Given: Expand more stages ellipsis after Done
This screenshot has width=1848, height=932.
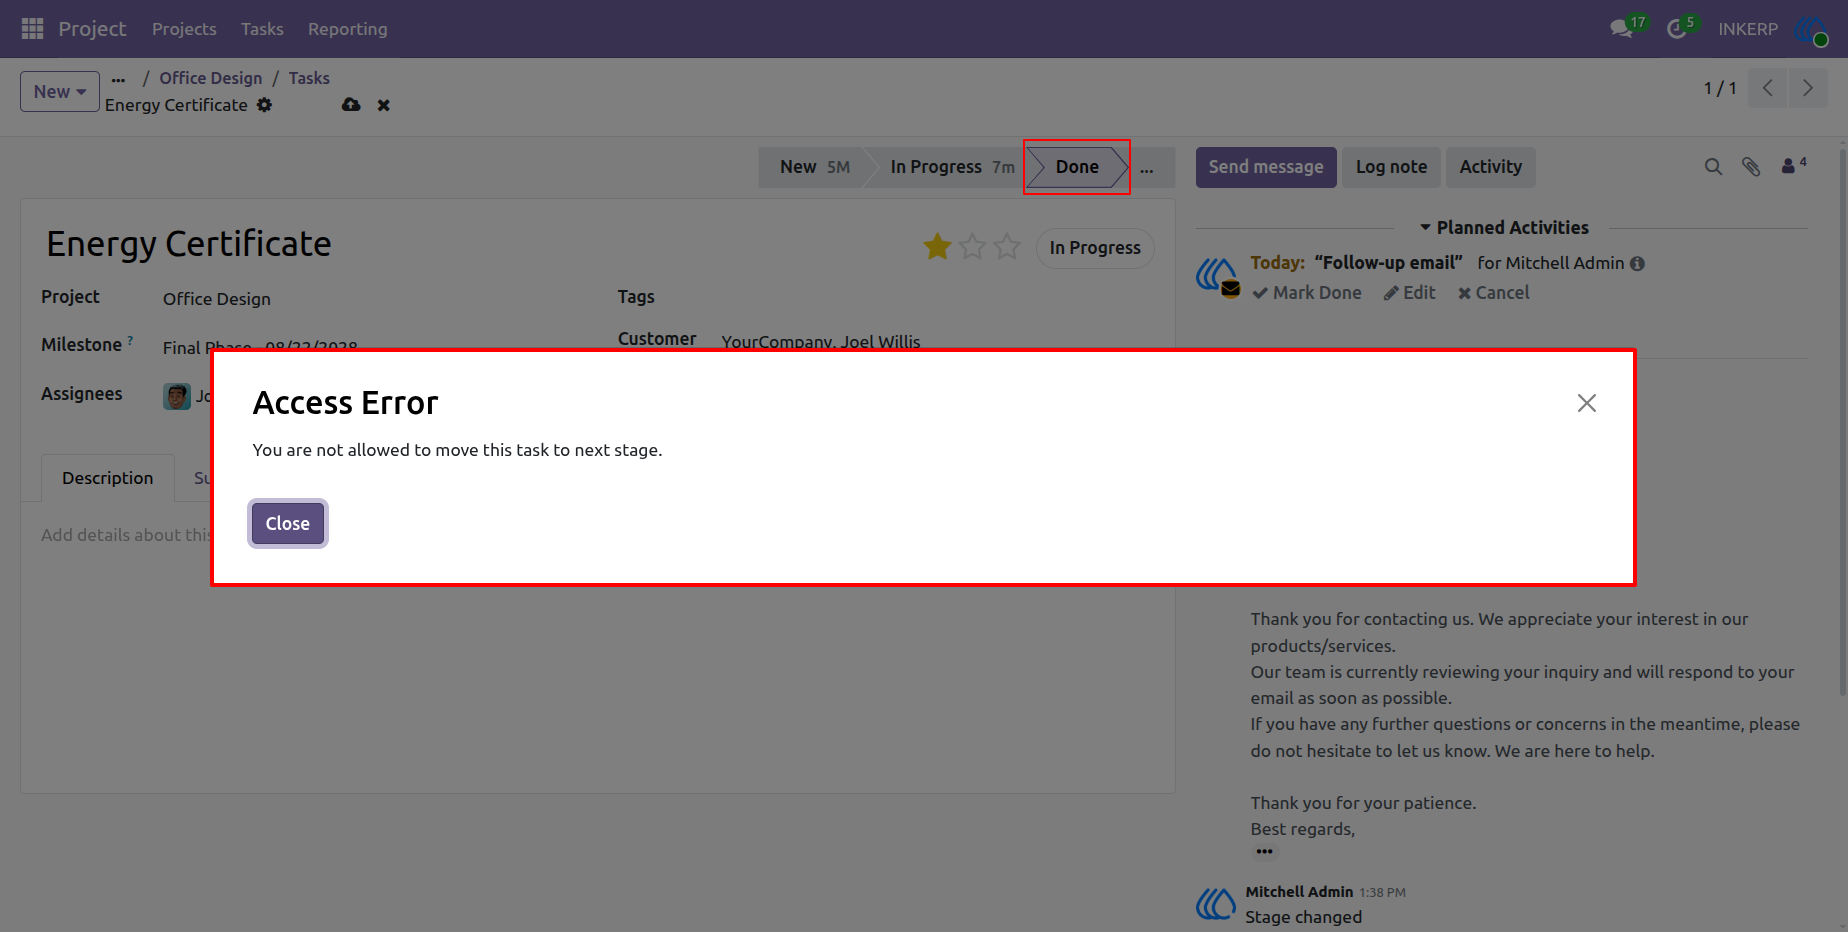Looking at the screenshot, I should [1147, 168].
